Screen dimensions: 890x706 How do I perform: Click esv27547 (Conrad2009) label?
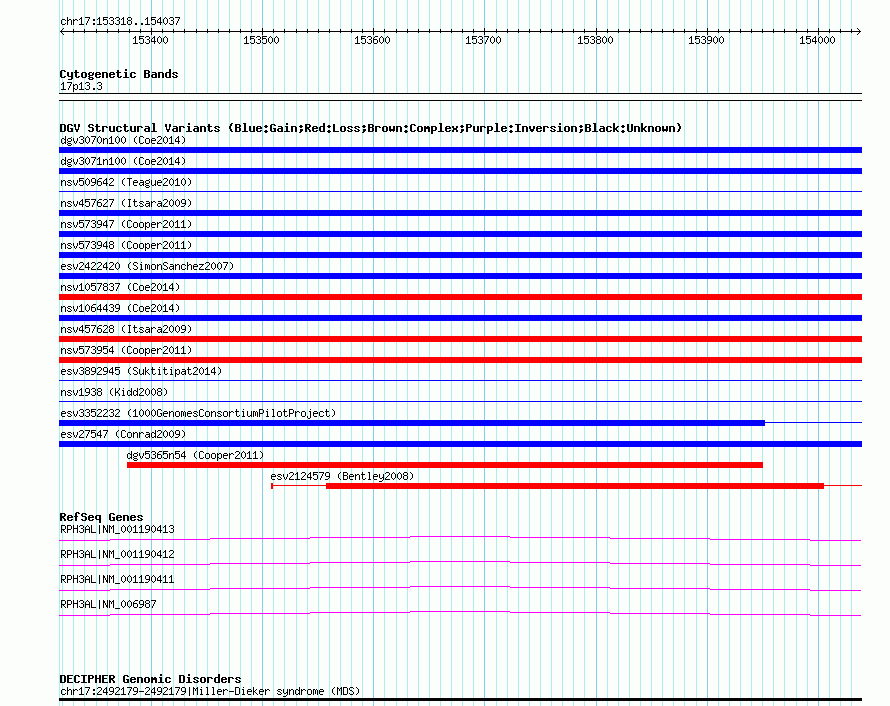[x=123, y=434]
